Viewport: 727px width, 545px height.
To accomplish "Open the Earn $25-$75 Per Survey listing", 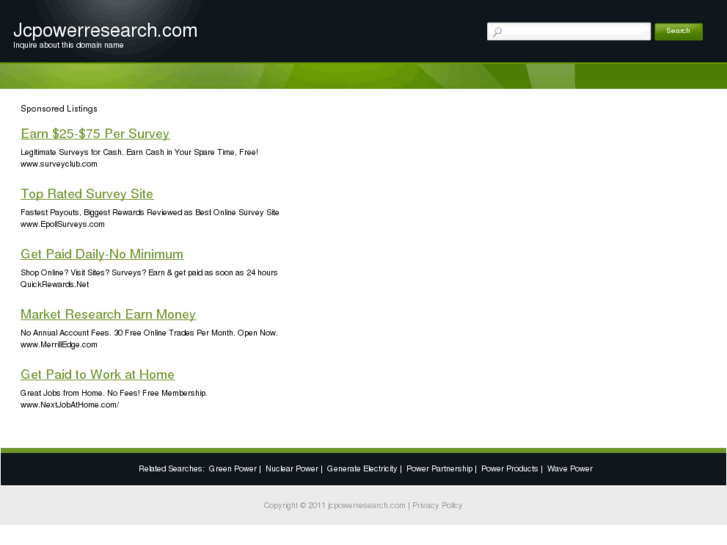I will [x=95, y=134].
